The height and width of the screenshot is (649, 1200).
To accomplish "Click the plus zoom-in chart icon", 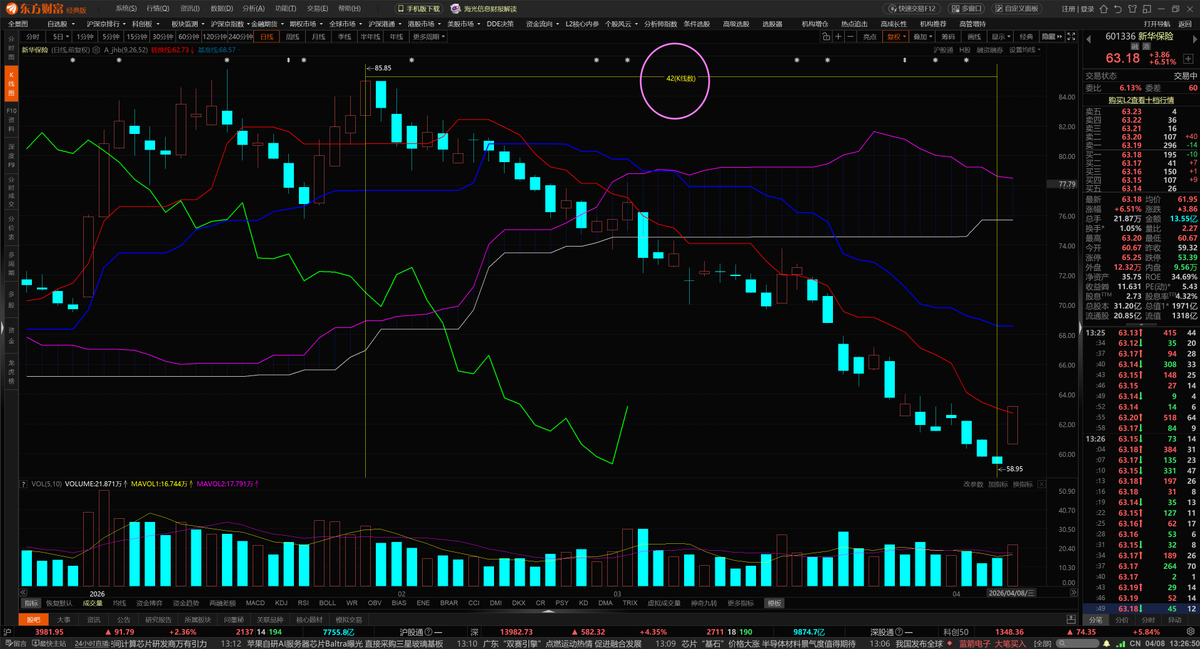I will (x=838, y=36).
